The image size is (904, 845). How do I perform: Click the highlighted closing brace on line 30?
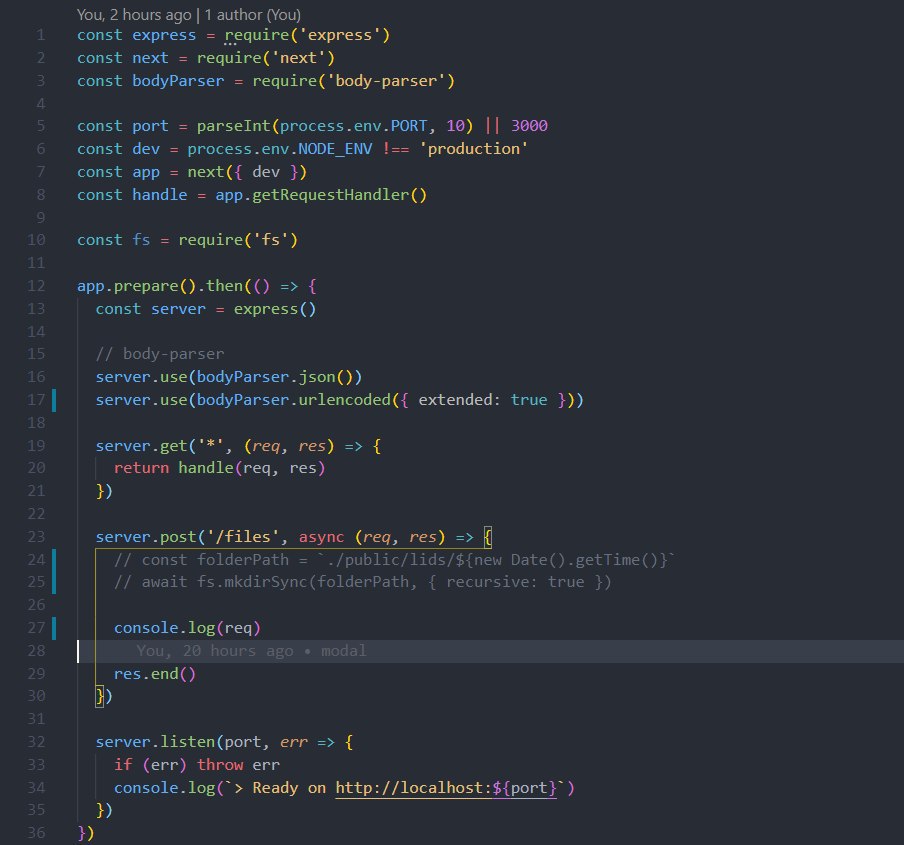point(100,696)
